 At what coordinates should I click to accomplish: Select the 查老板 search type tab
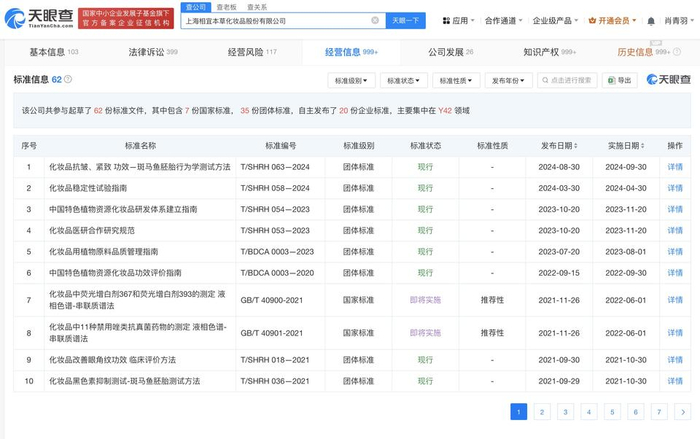click(x=226, y=7)
